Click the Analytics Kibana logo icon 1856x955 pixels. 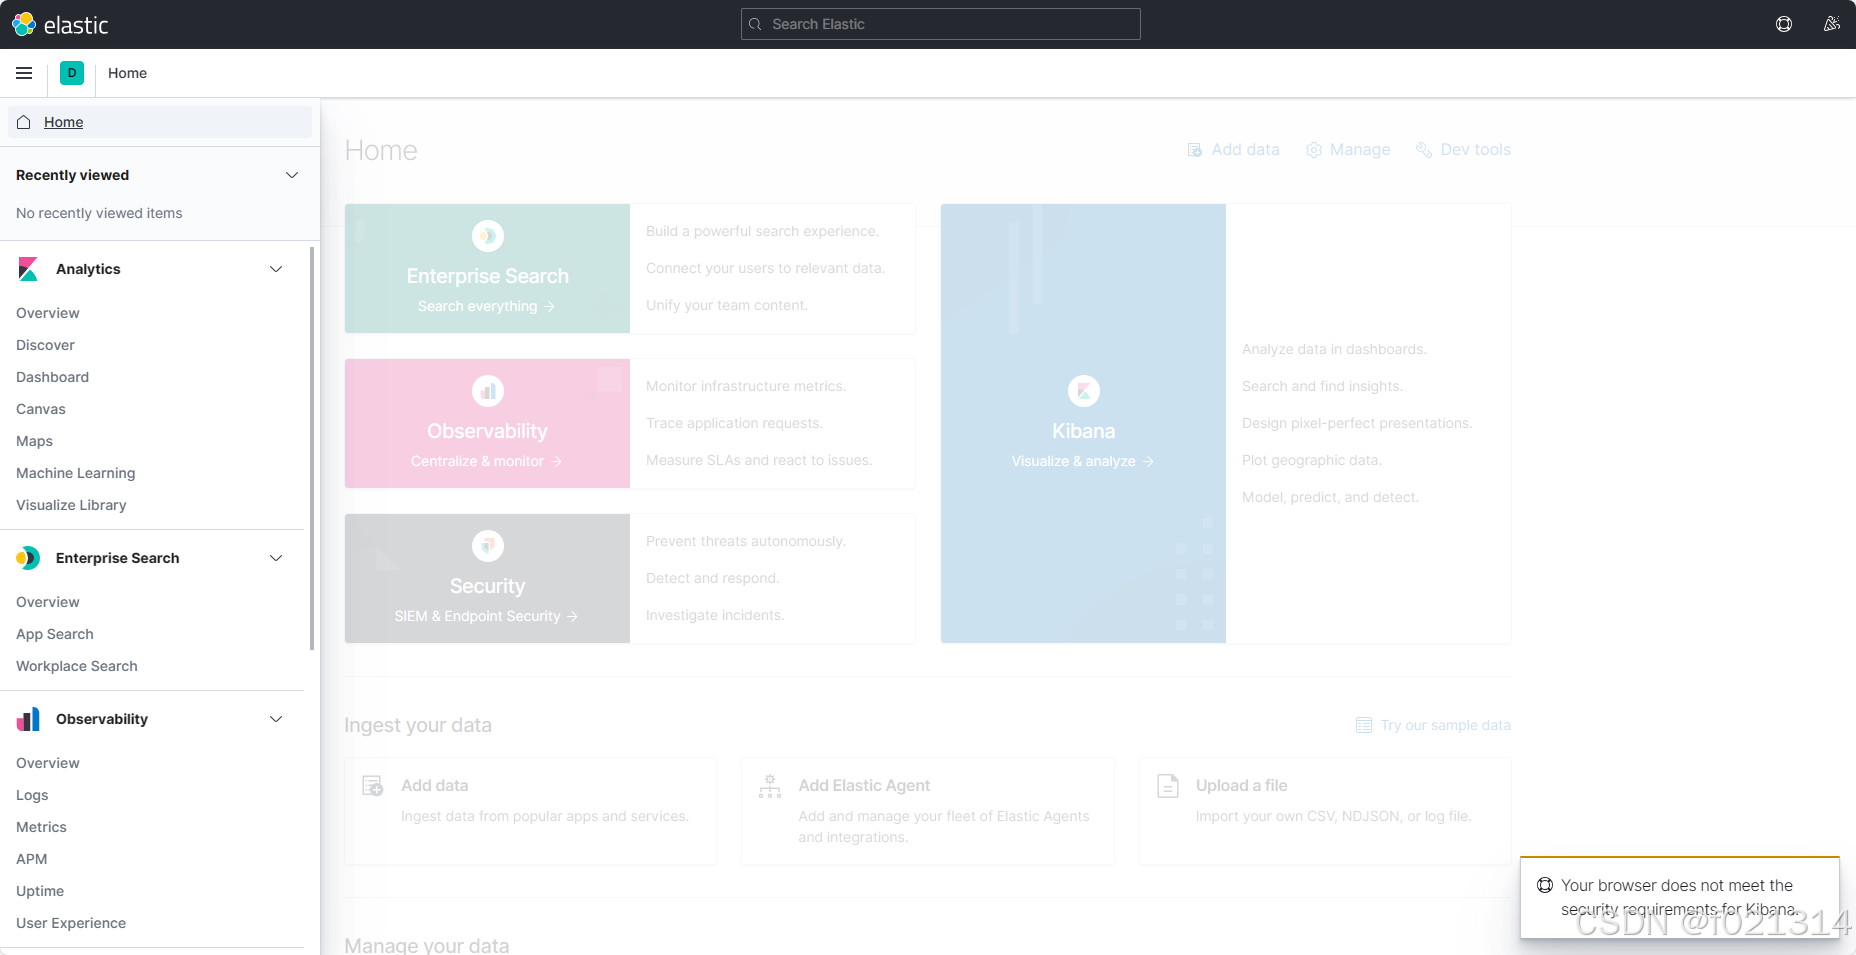(28, 269)
